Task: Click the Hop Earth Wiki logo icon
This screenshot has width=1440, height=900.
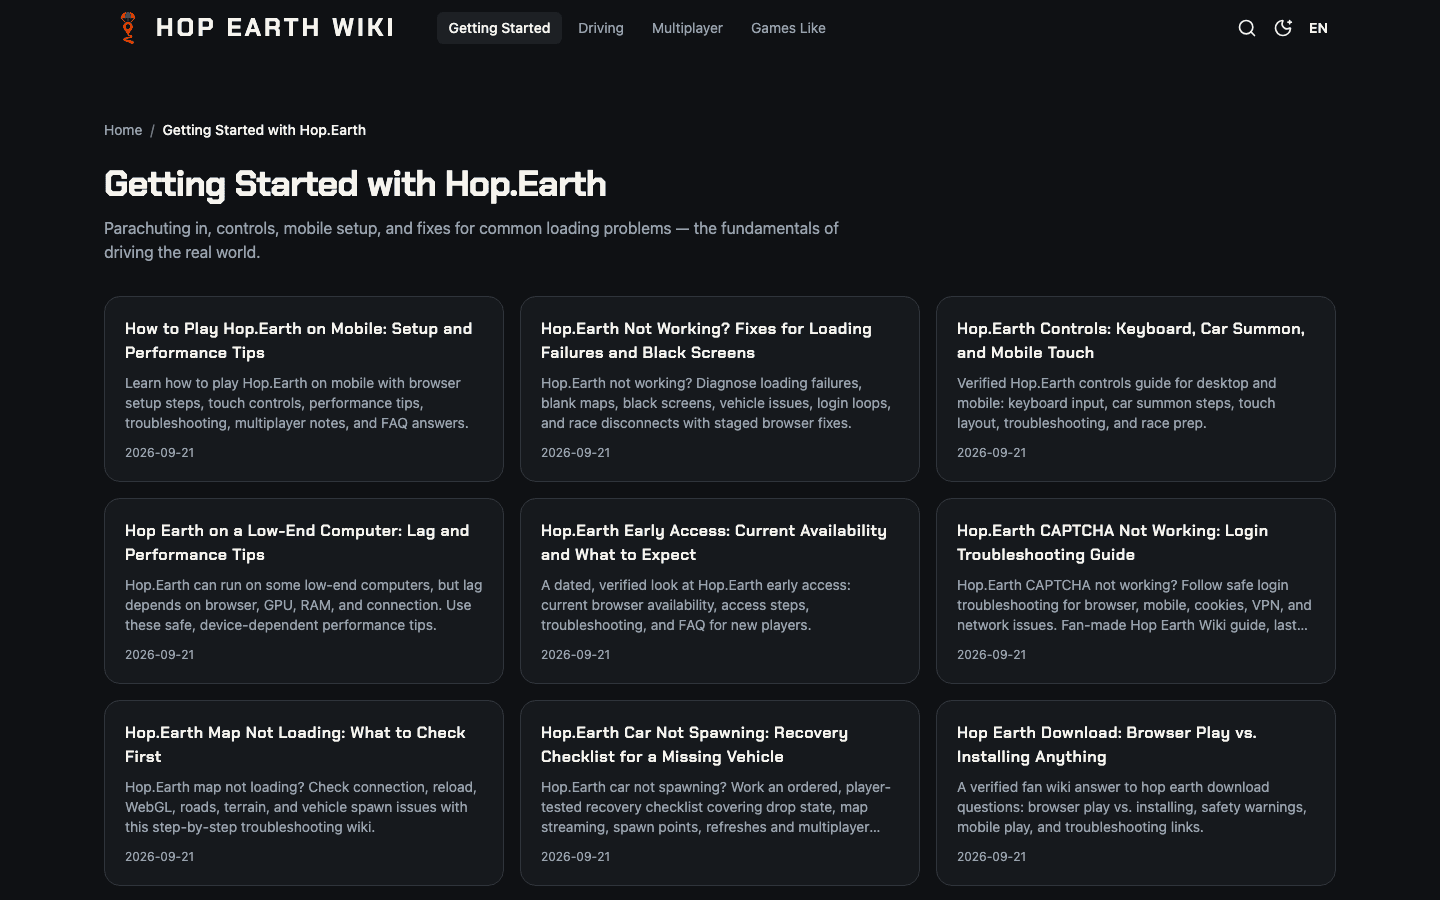Action: pos(128,28)
